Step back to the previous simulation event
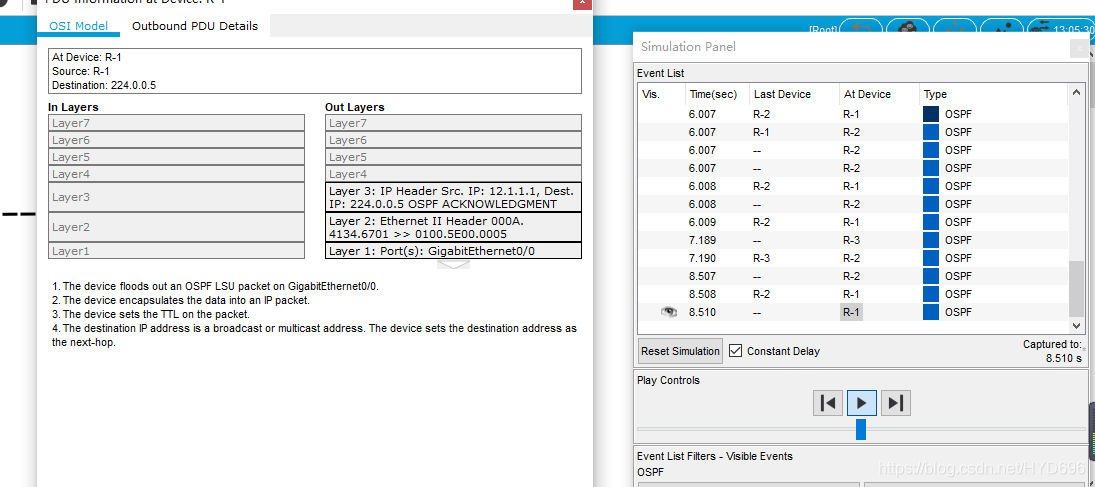Image resolution: width=1095 pixels, height=487 pixels. point(828,403)
